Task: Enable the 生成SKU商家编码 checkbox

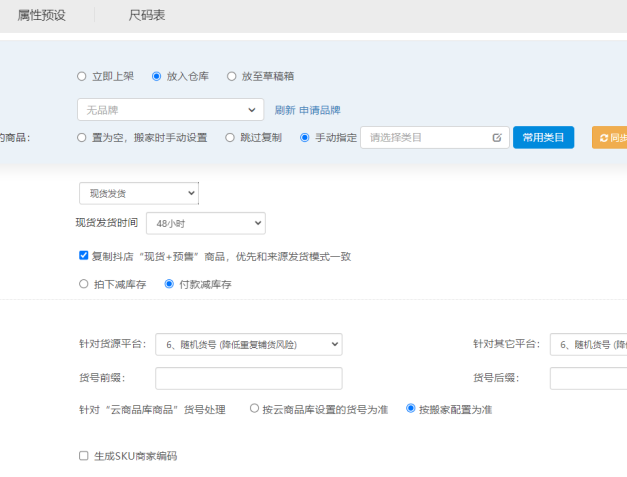Action: 84,456
